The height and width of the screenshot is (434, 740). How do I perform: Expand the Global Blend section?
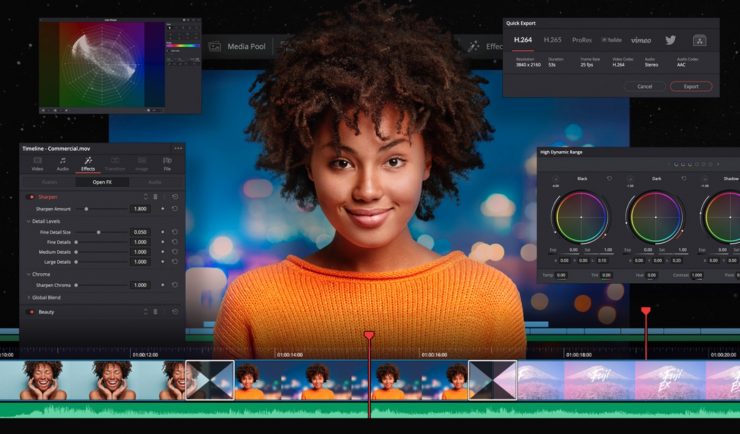pos(29,297)
